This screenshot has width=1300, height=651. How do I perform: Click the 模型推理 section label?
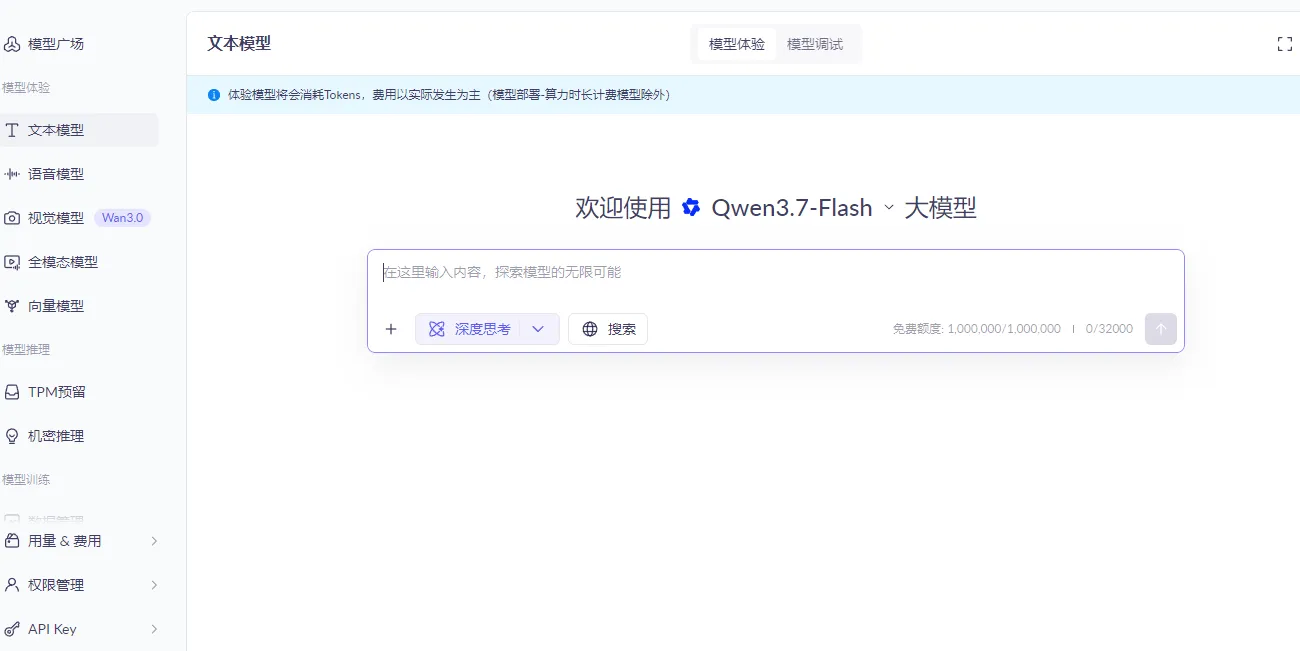pyautogui.click(x=26, y=350)
